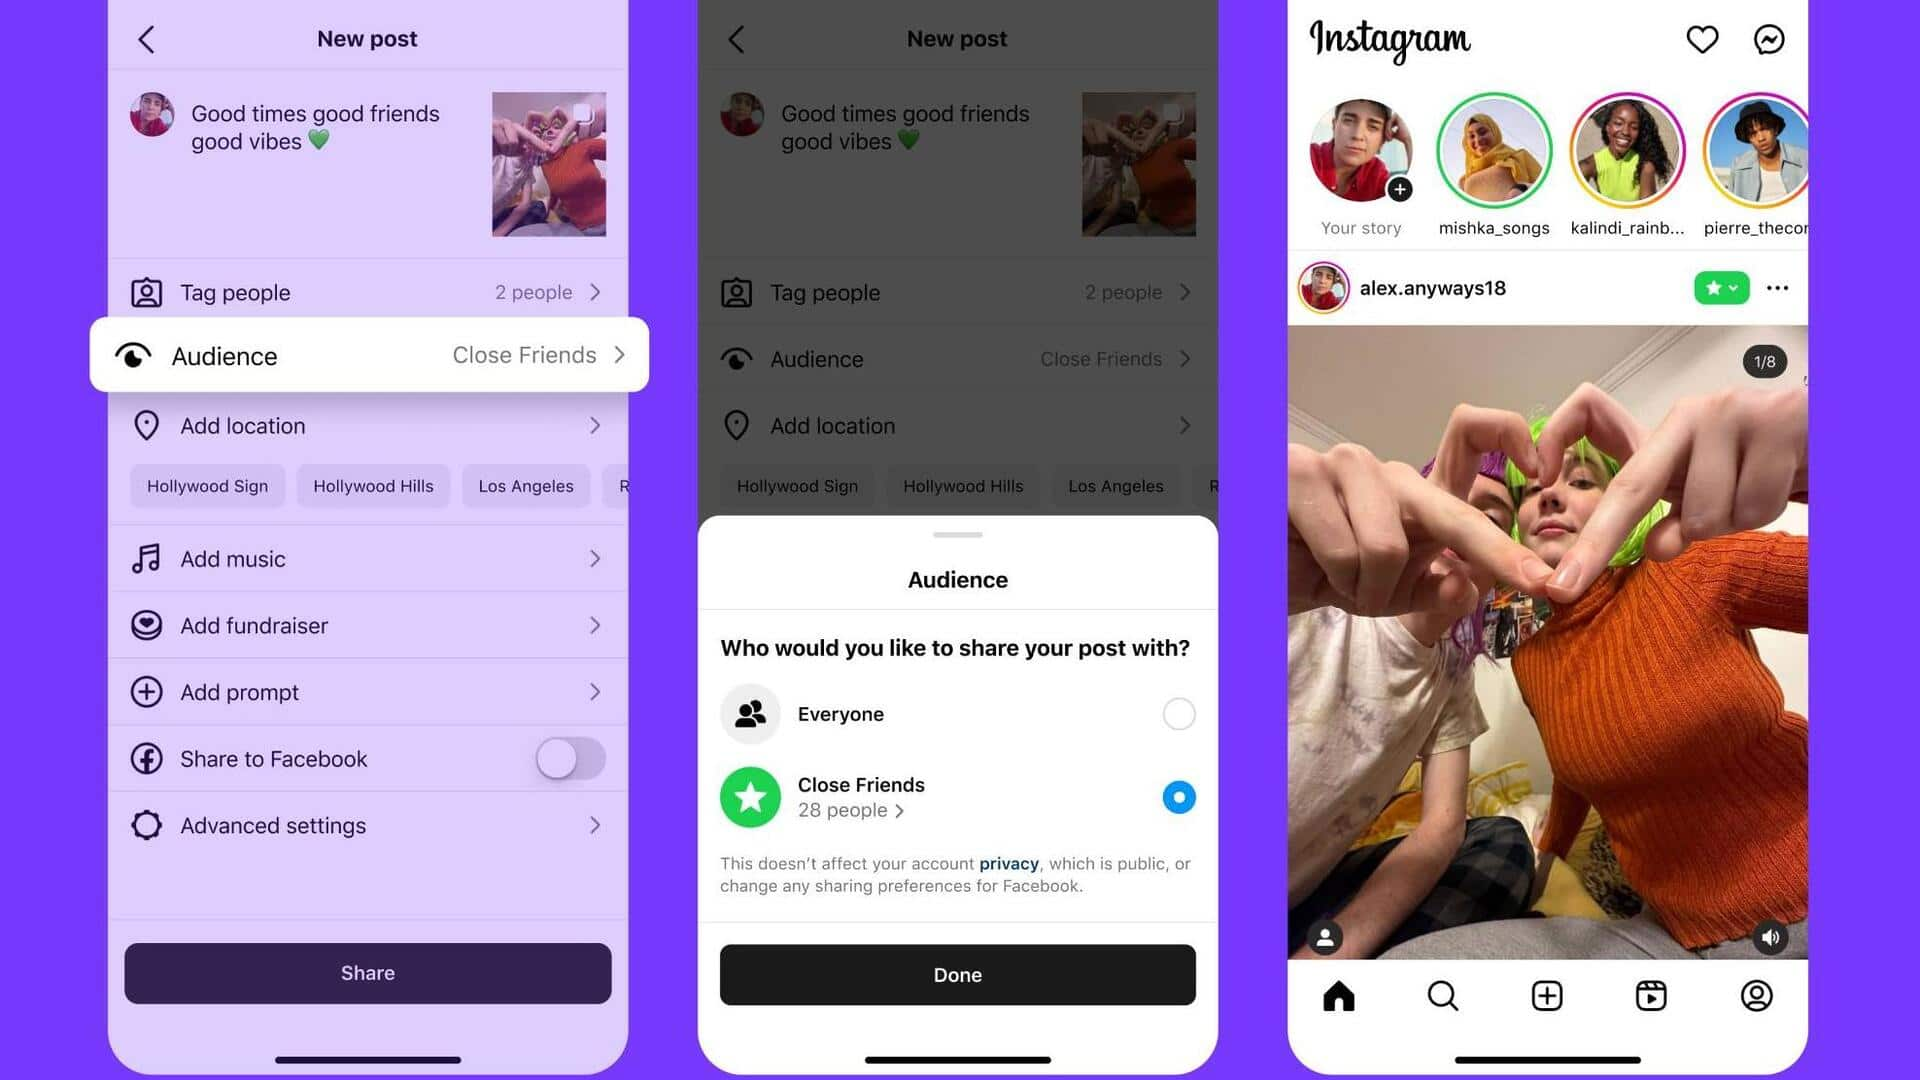Viewport: 1920px width, 1080px height.
Task: Tap the Instagram home tab icon
Action: coord(1341,997)
